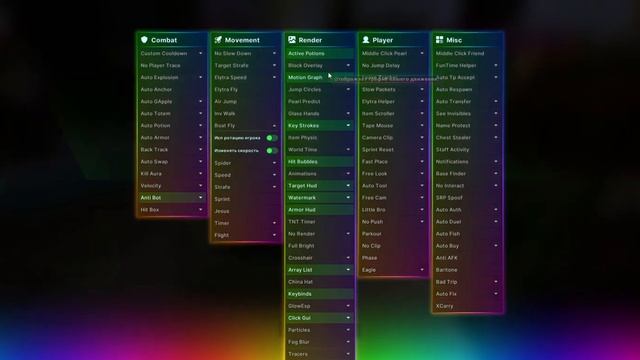This screenshot has height=360, width=640.
Task: Open the Middle Click Pearl options arrow
Action: (422, 53)
